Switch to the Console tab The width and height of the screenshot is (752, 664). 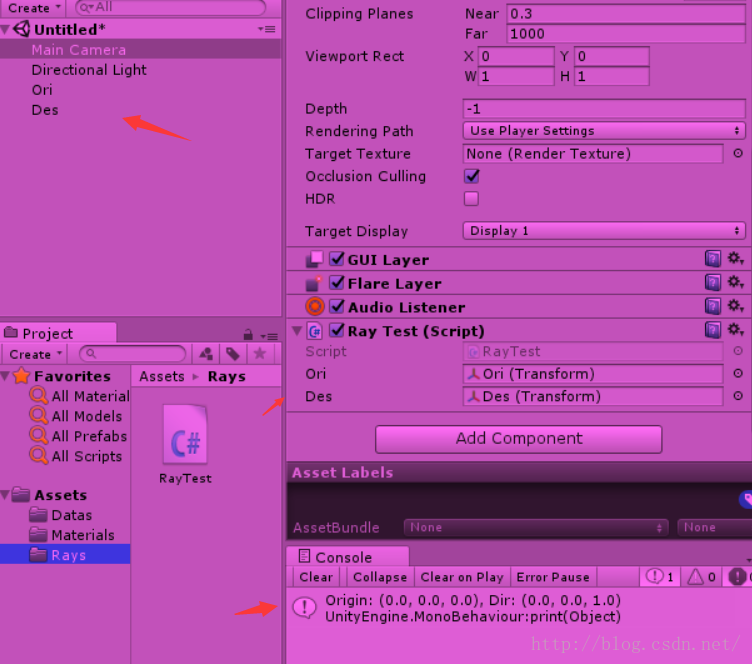click(x=348, y=557)
